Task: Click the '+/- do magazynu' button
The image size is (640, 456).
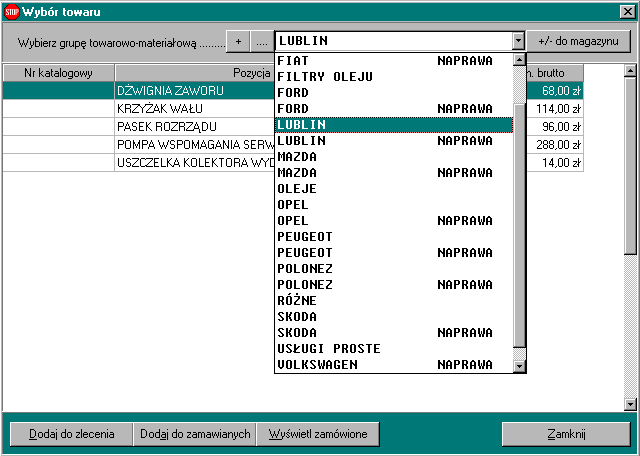Action: tap(578, 41)
